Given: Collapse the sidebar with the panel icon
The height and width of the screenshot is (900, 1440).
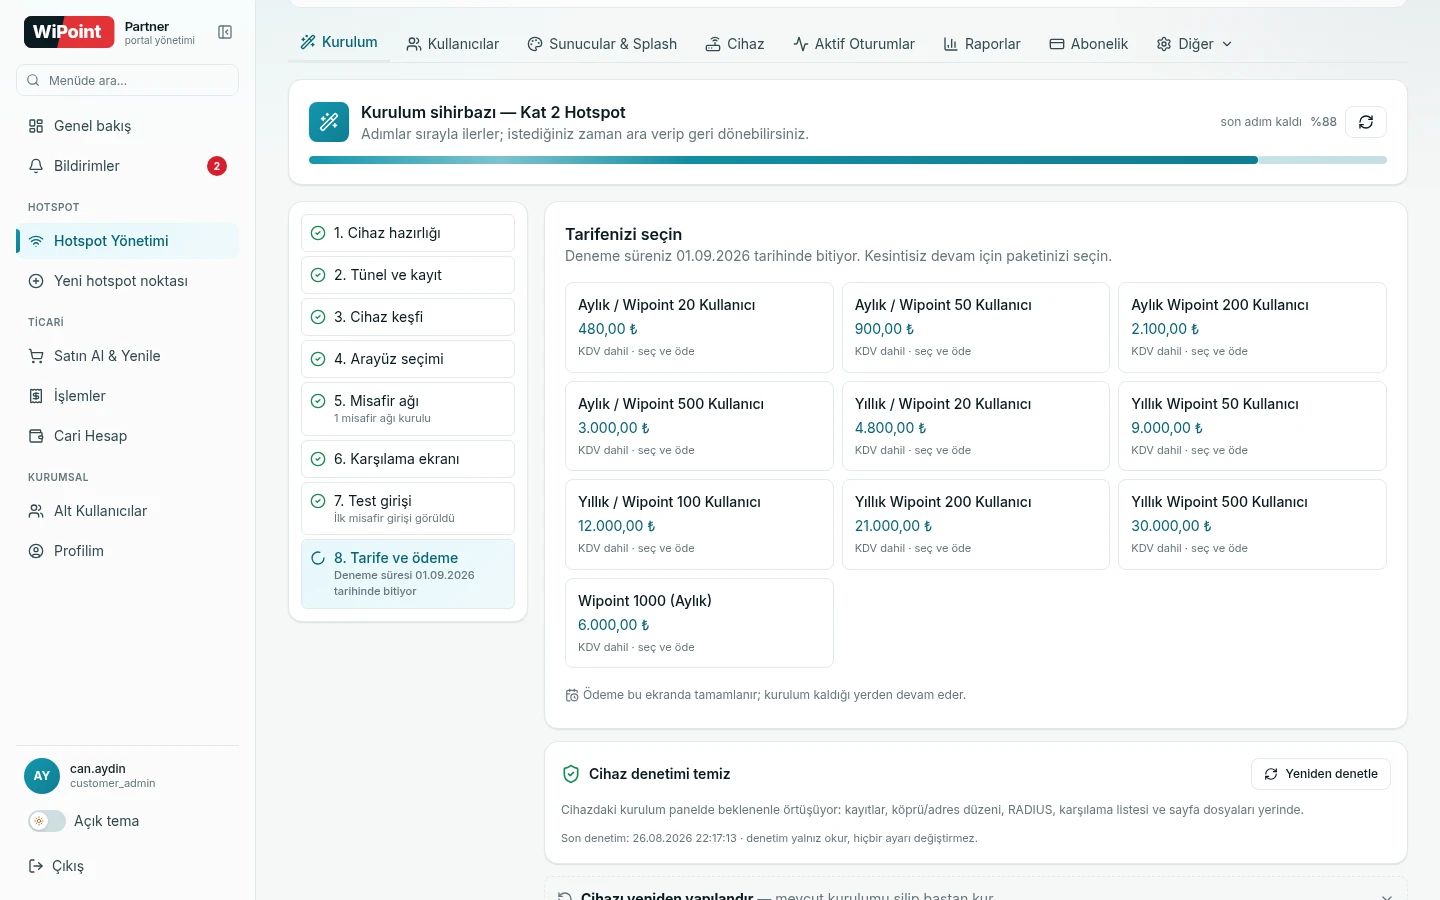Looking at the screenshot, I should [x=225, y=33].
